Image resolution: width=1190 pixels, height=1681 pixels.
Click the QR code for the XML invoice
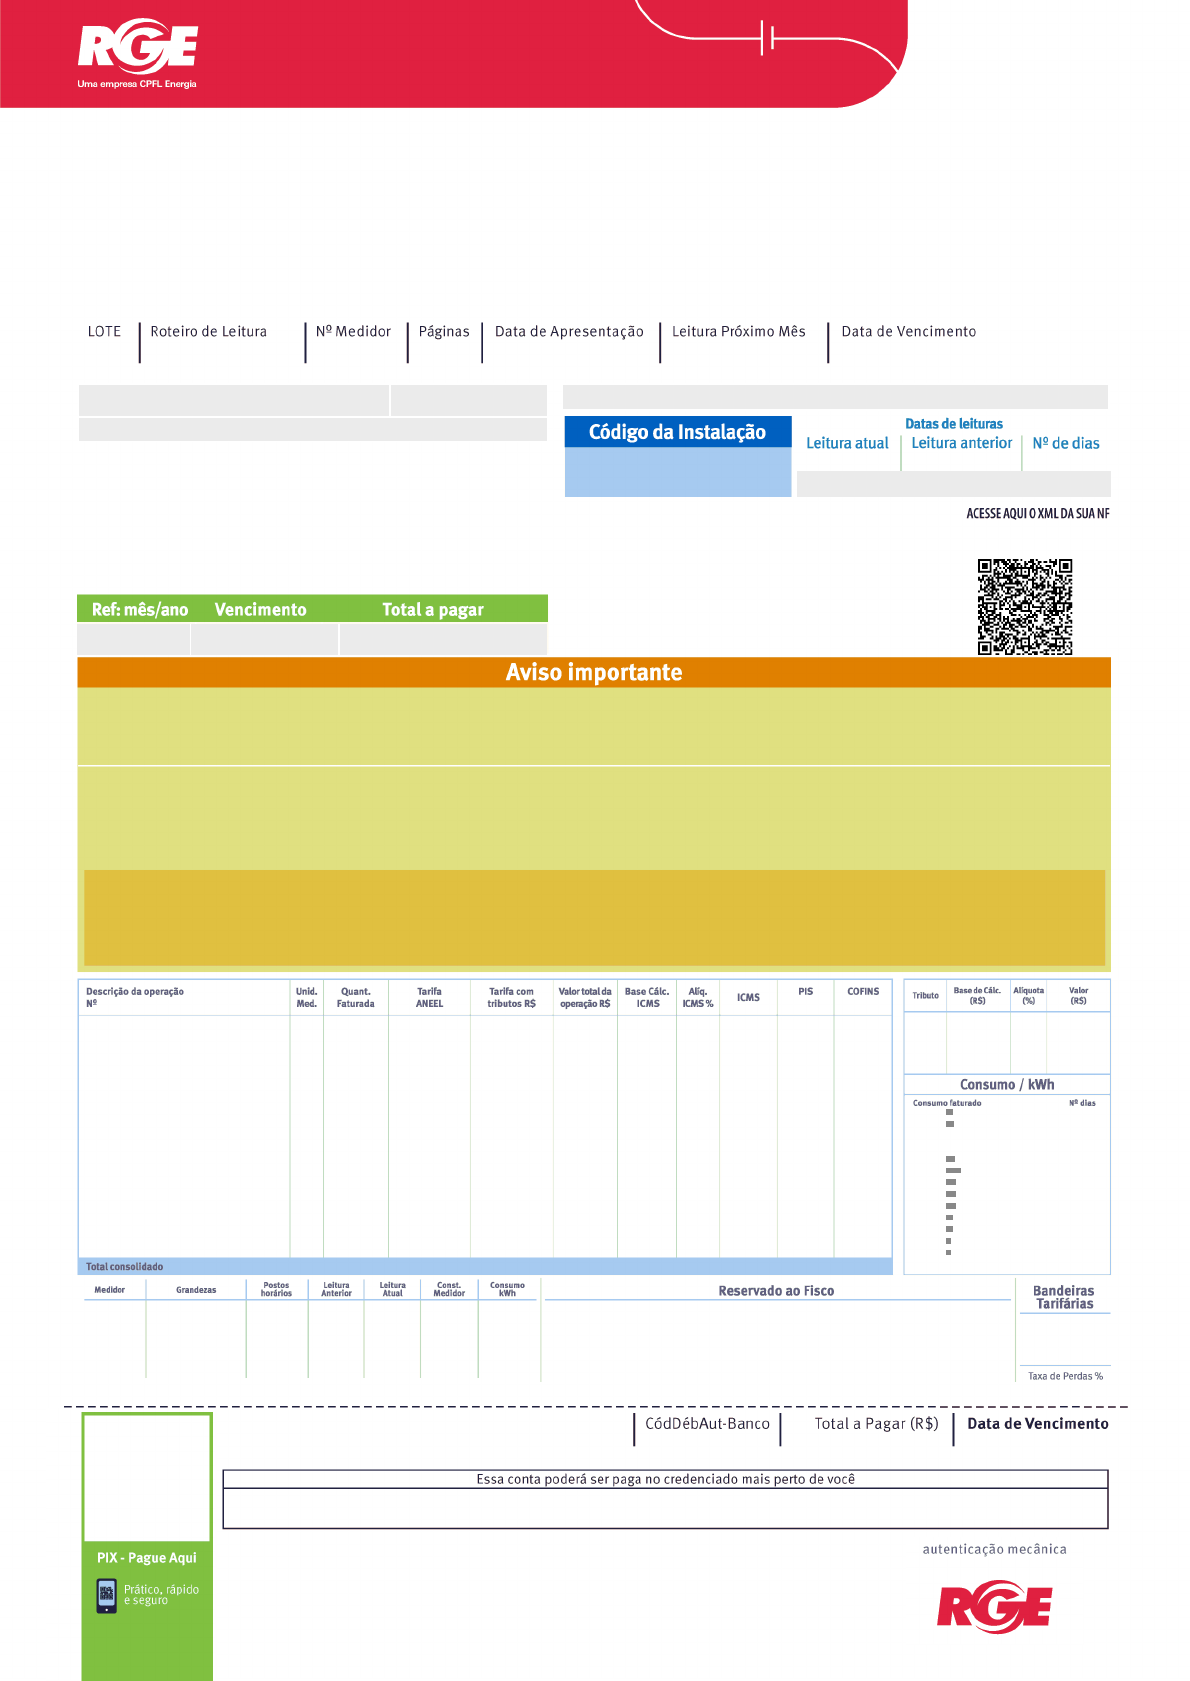[1024, 607]
